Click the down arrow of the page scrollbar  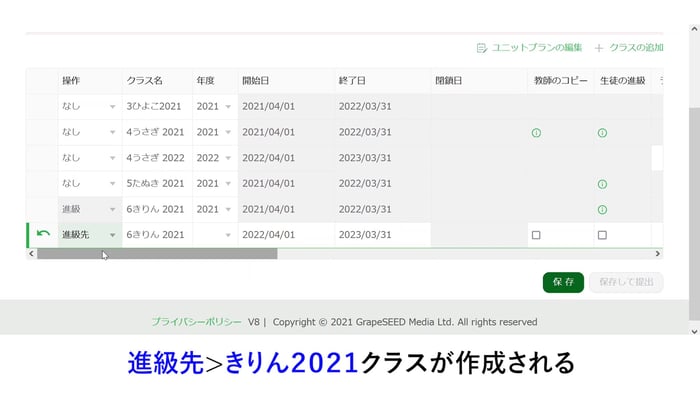coord(694,331)
